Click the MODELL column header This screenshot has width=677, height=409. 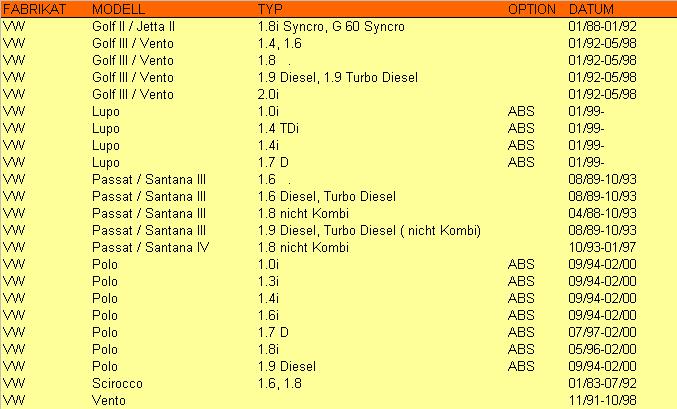[x=119, y=9]
